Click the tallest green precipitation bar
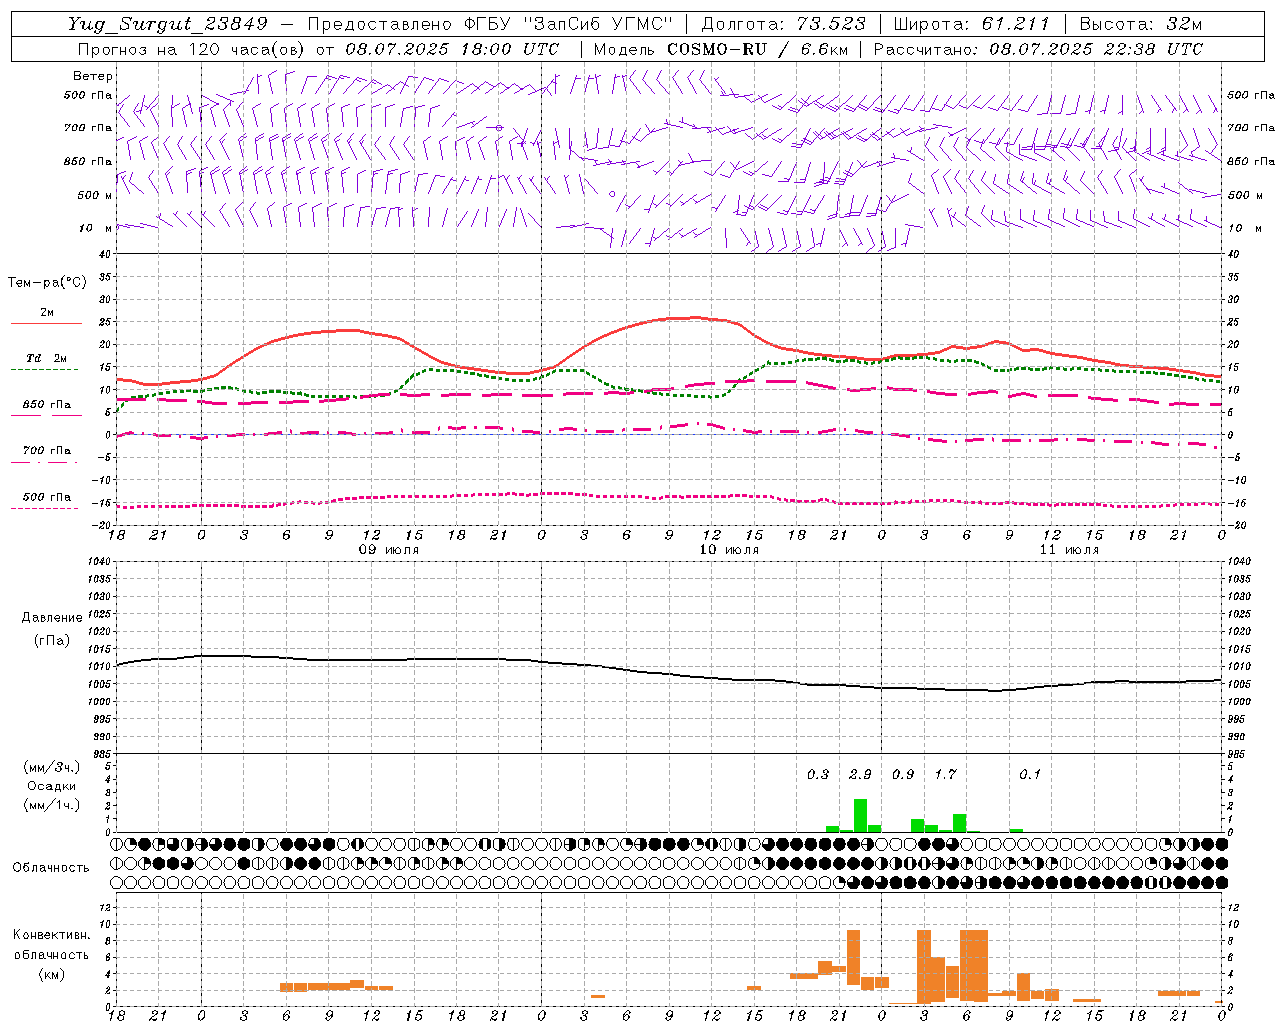Screen dimensions: 1280x1024 (860, 815)
